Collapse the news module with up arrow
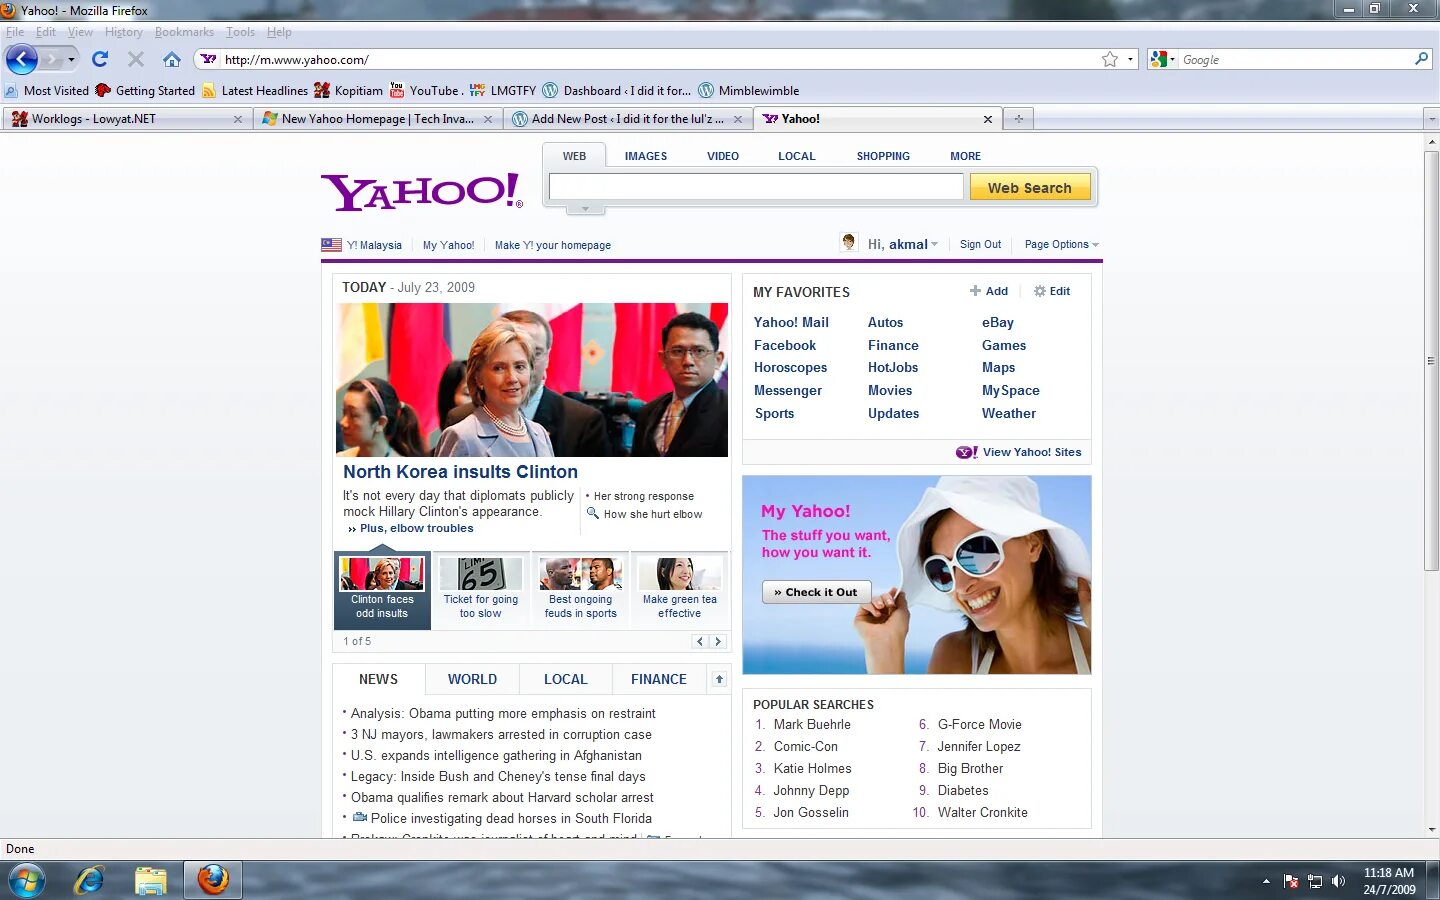Screen dimensions: 1440x900 click(719, 679)
